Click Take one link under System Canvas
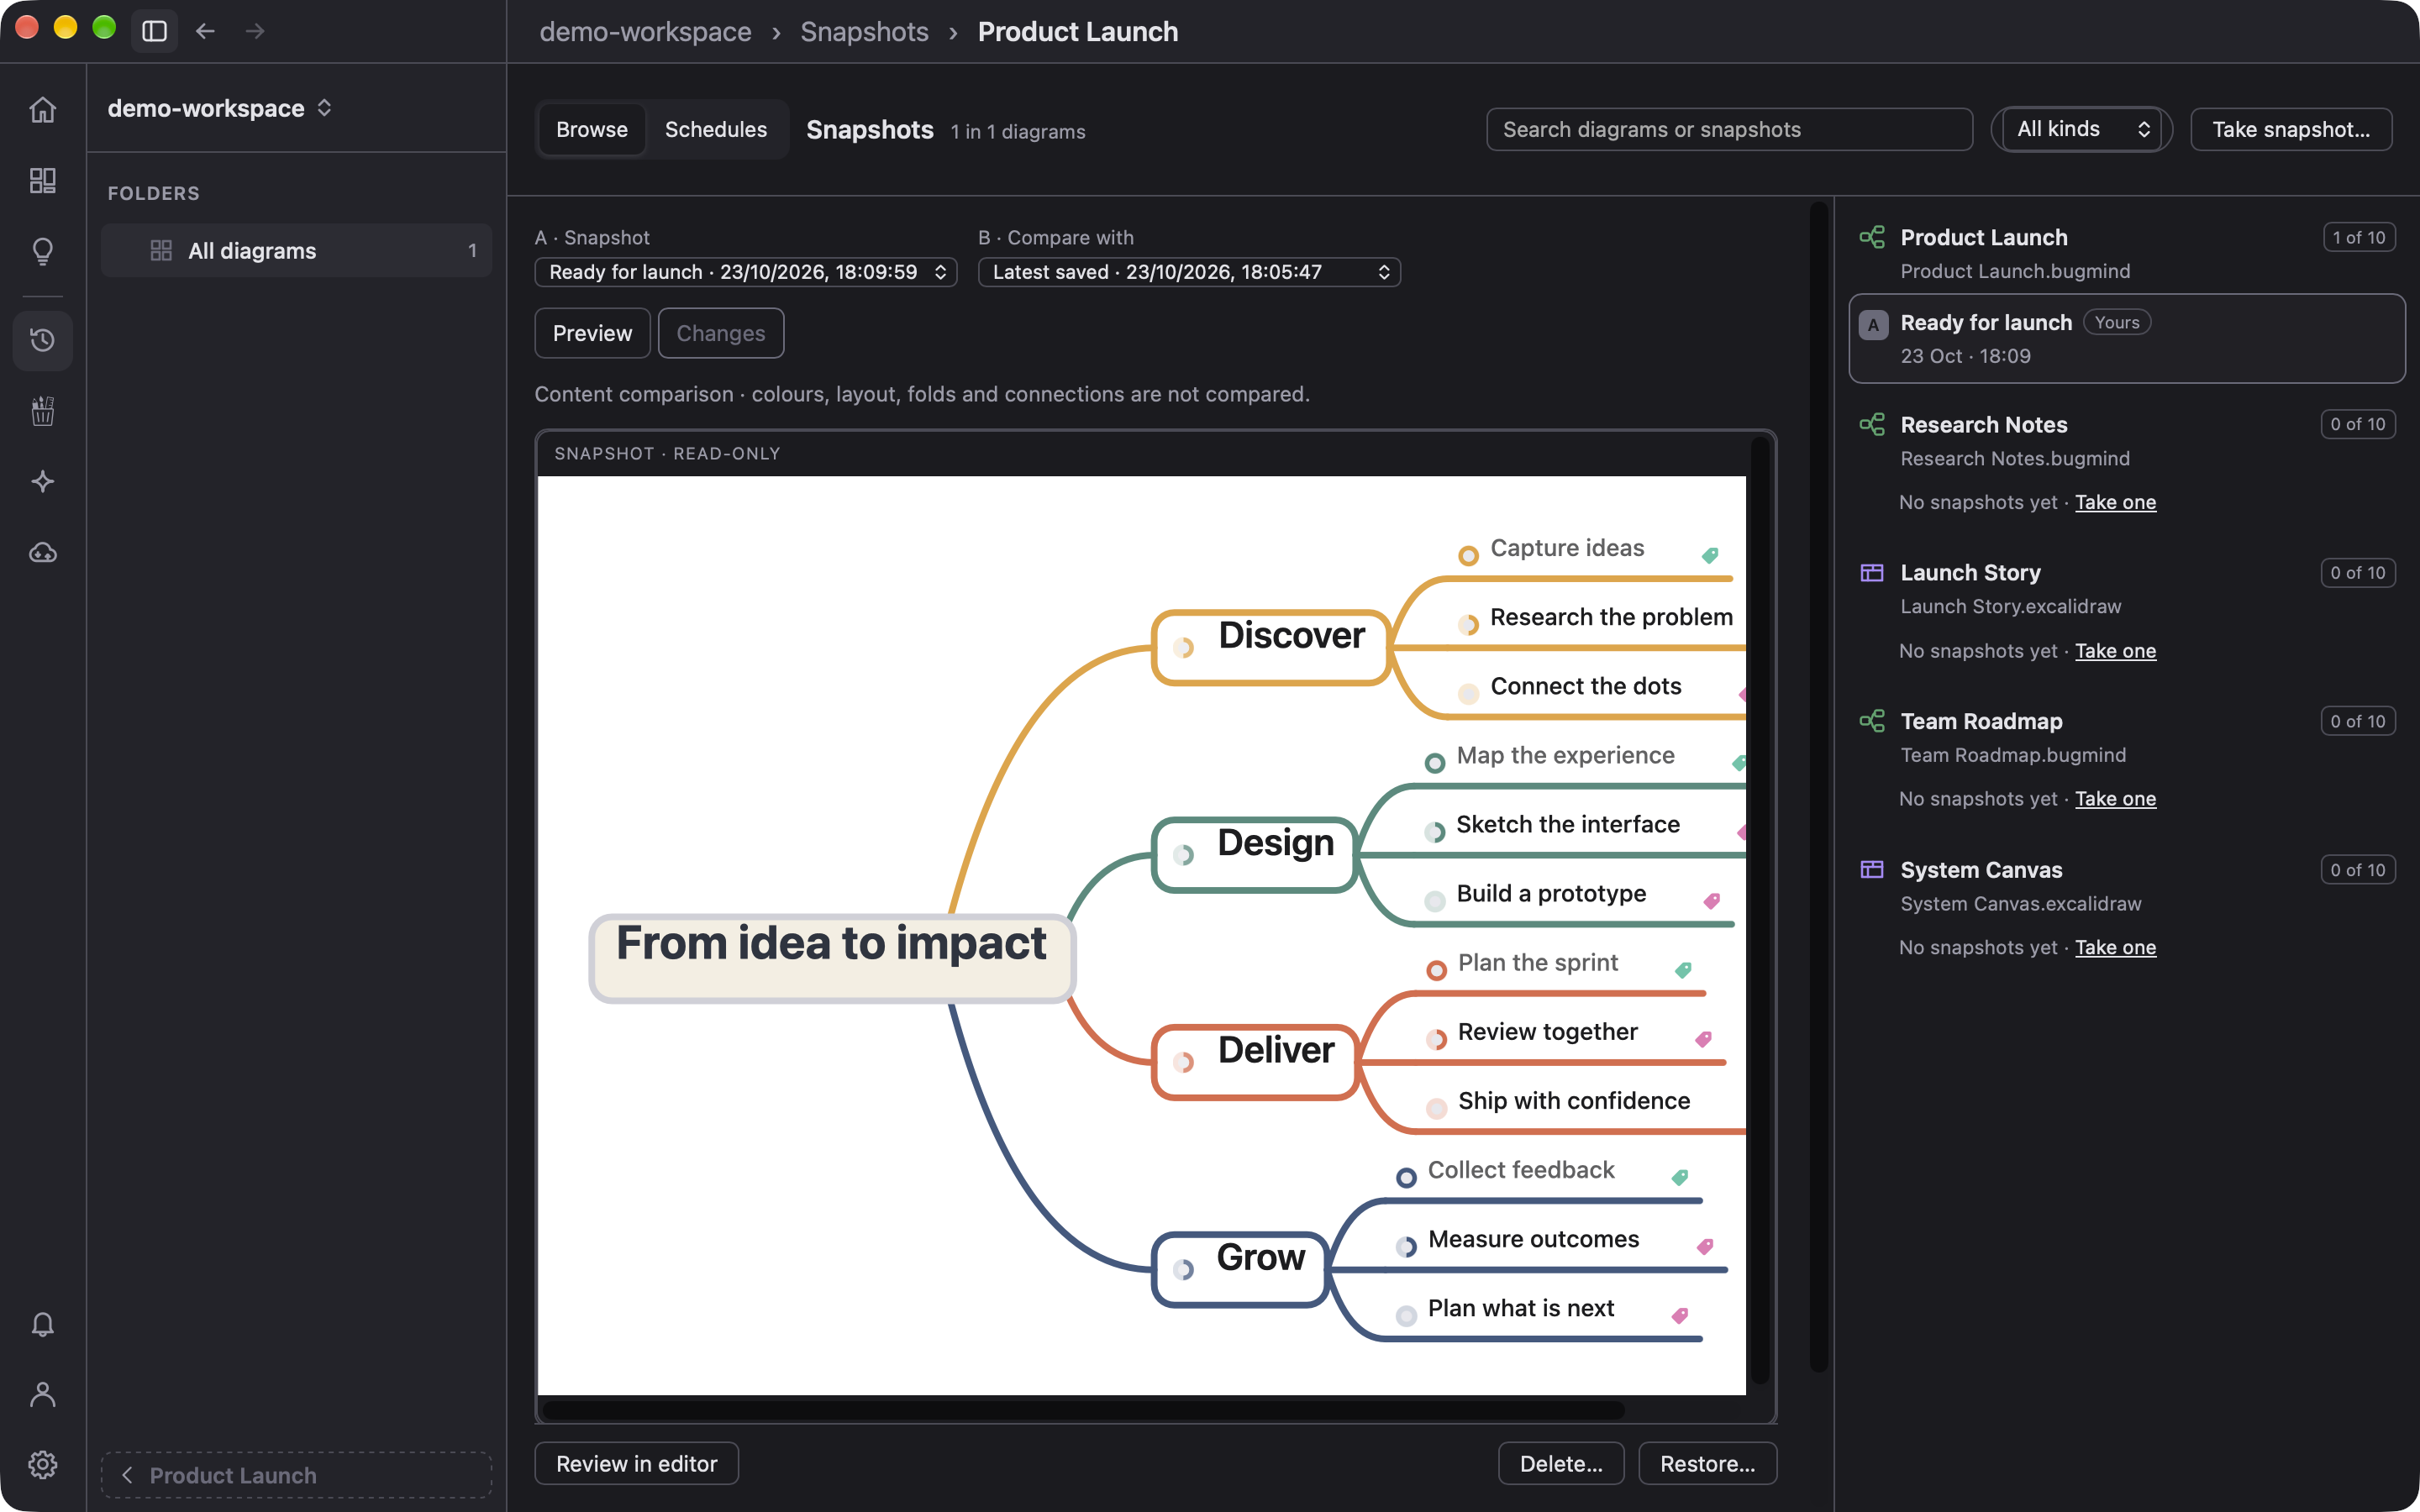Viewport: 2420px width, 1512px height. [x=2115, y=947]
